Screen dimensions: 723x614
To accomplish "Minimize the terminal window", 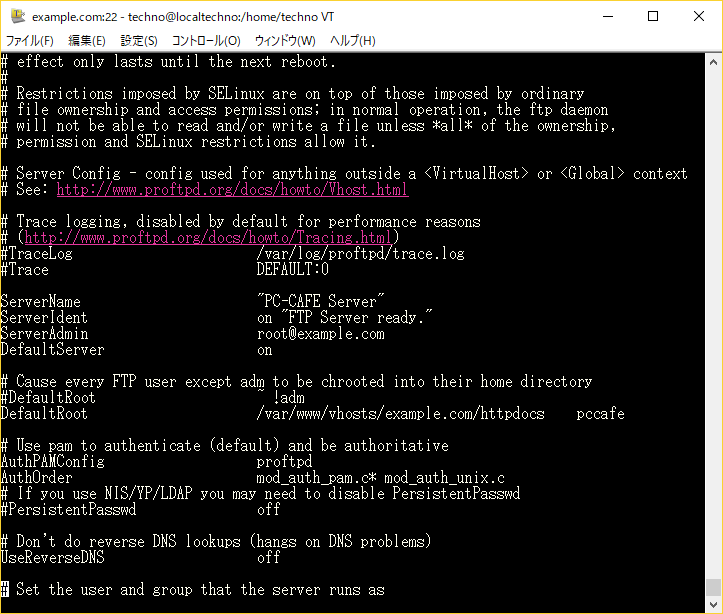I will [608, 17].
